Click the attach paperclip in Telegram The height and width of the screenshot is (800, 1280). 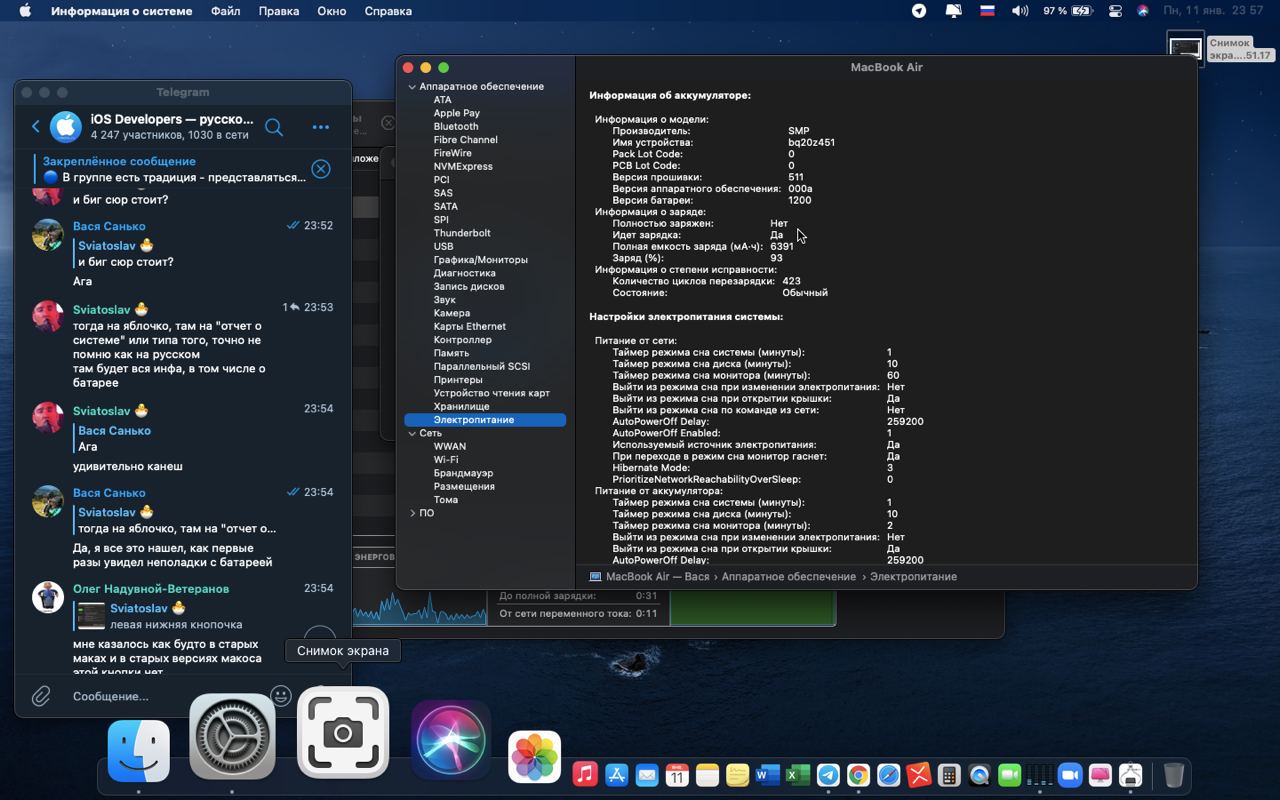41,696
